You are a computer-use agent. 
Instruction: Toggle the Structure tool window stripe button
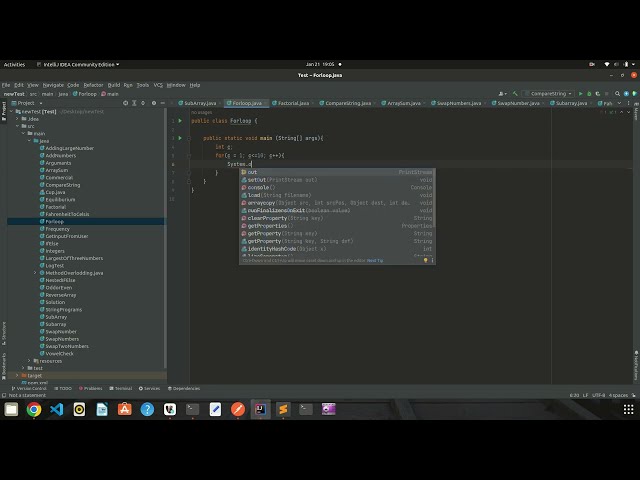4,333
